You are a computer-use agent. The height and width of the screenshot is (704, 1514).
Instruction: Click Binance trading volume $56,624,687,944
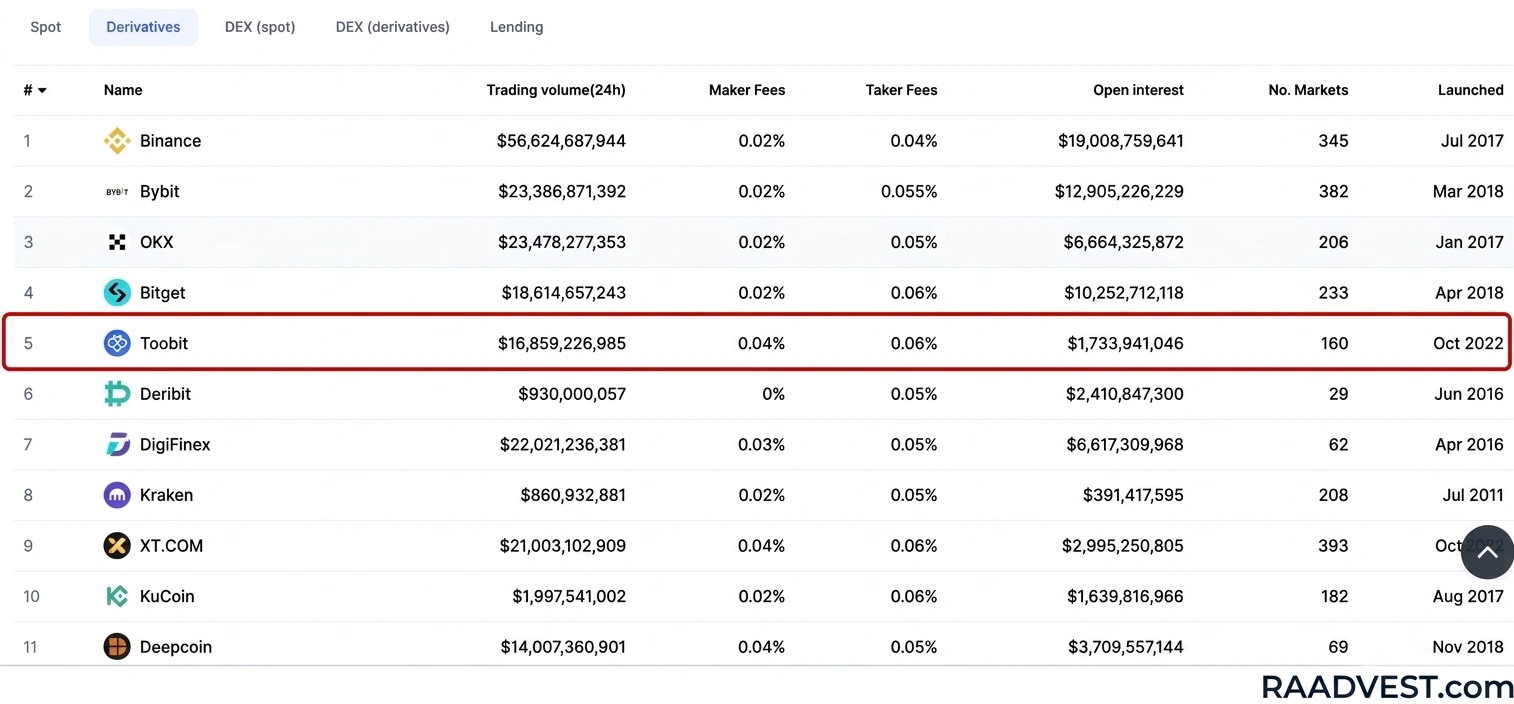click(561, 141)
